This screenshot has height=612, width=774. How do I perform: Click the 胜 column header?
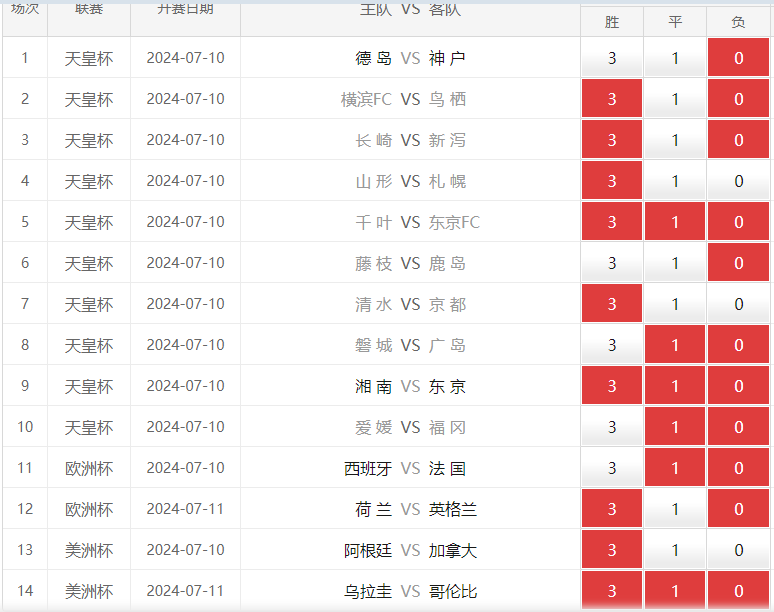[x=612, y=22]
